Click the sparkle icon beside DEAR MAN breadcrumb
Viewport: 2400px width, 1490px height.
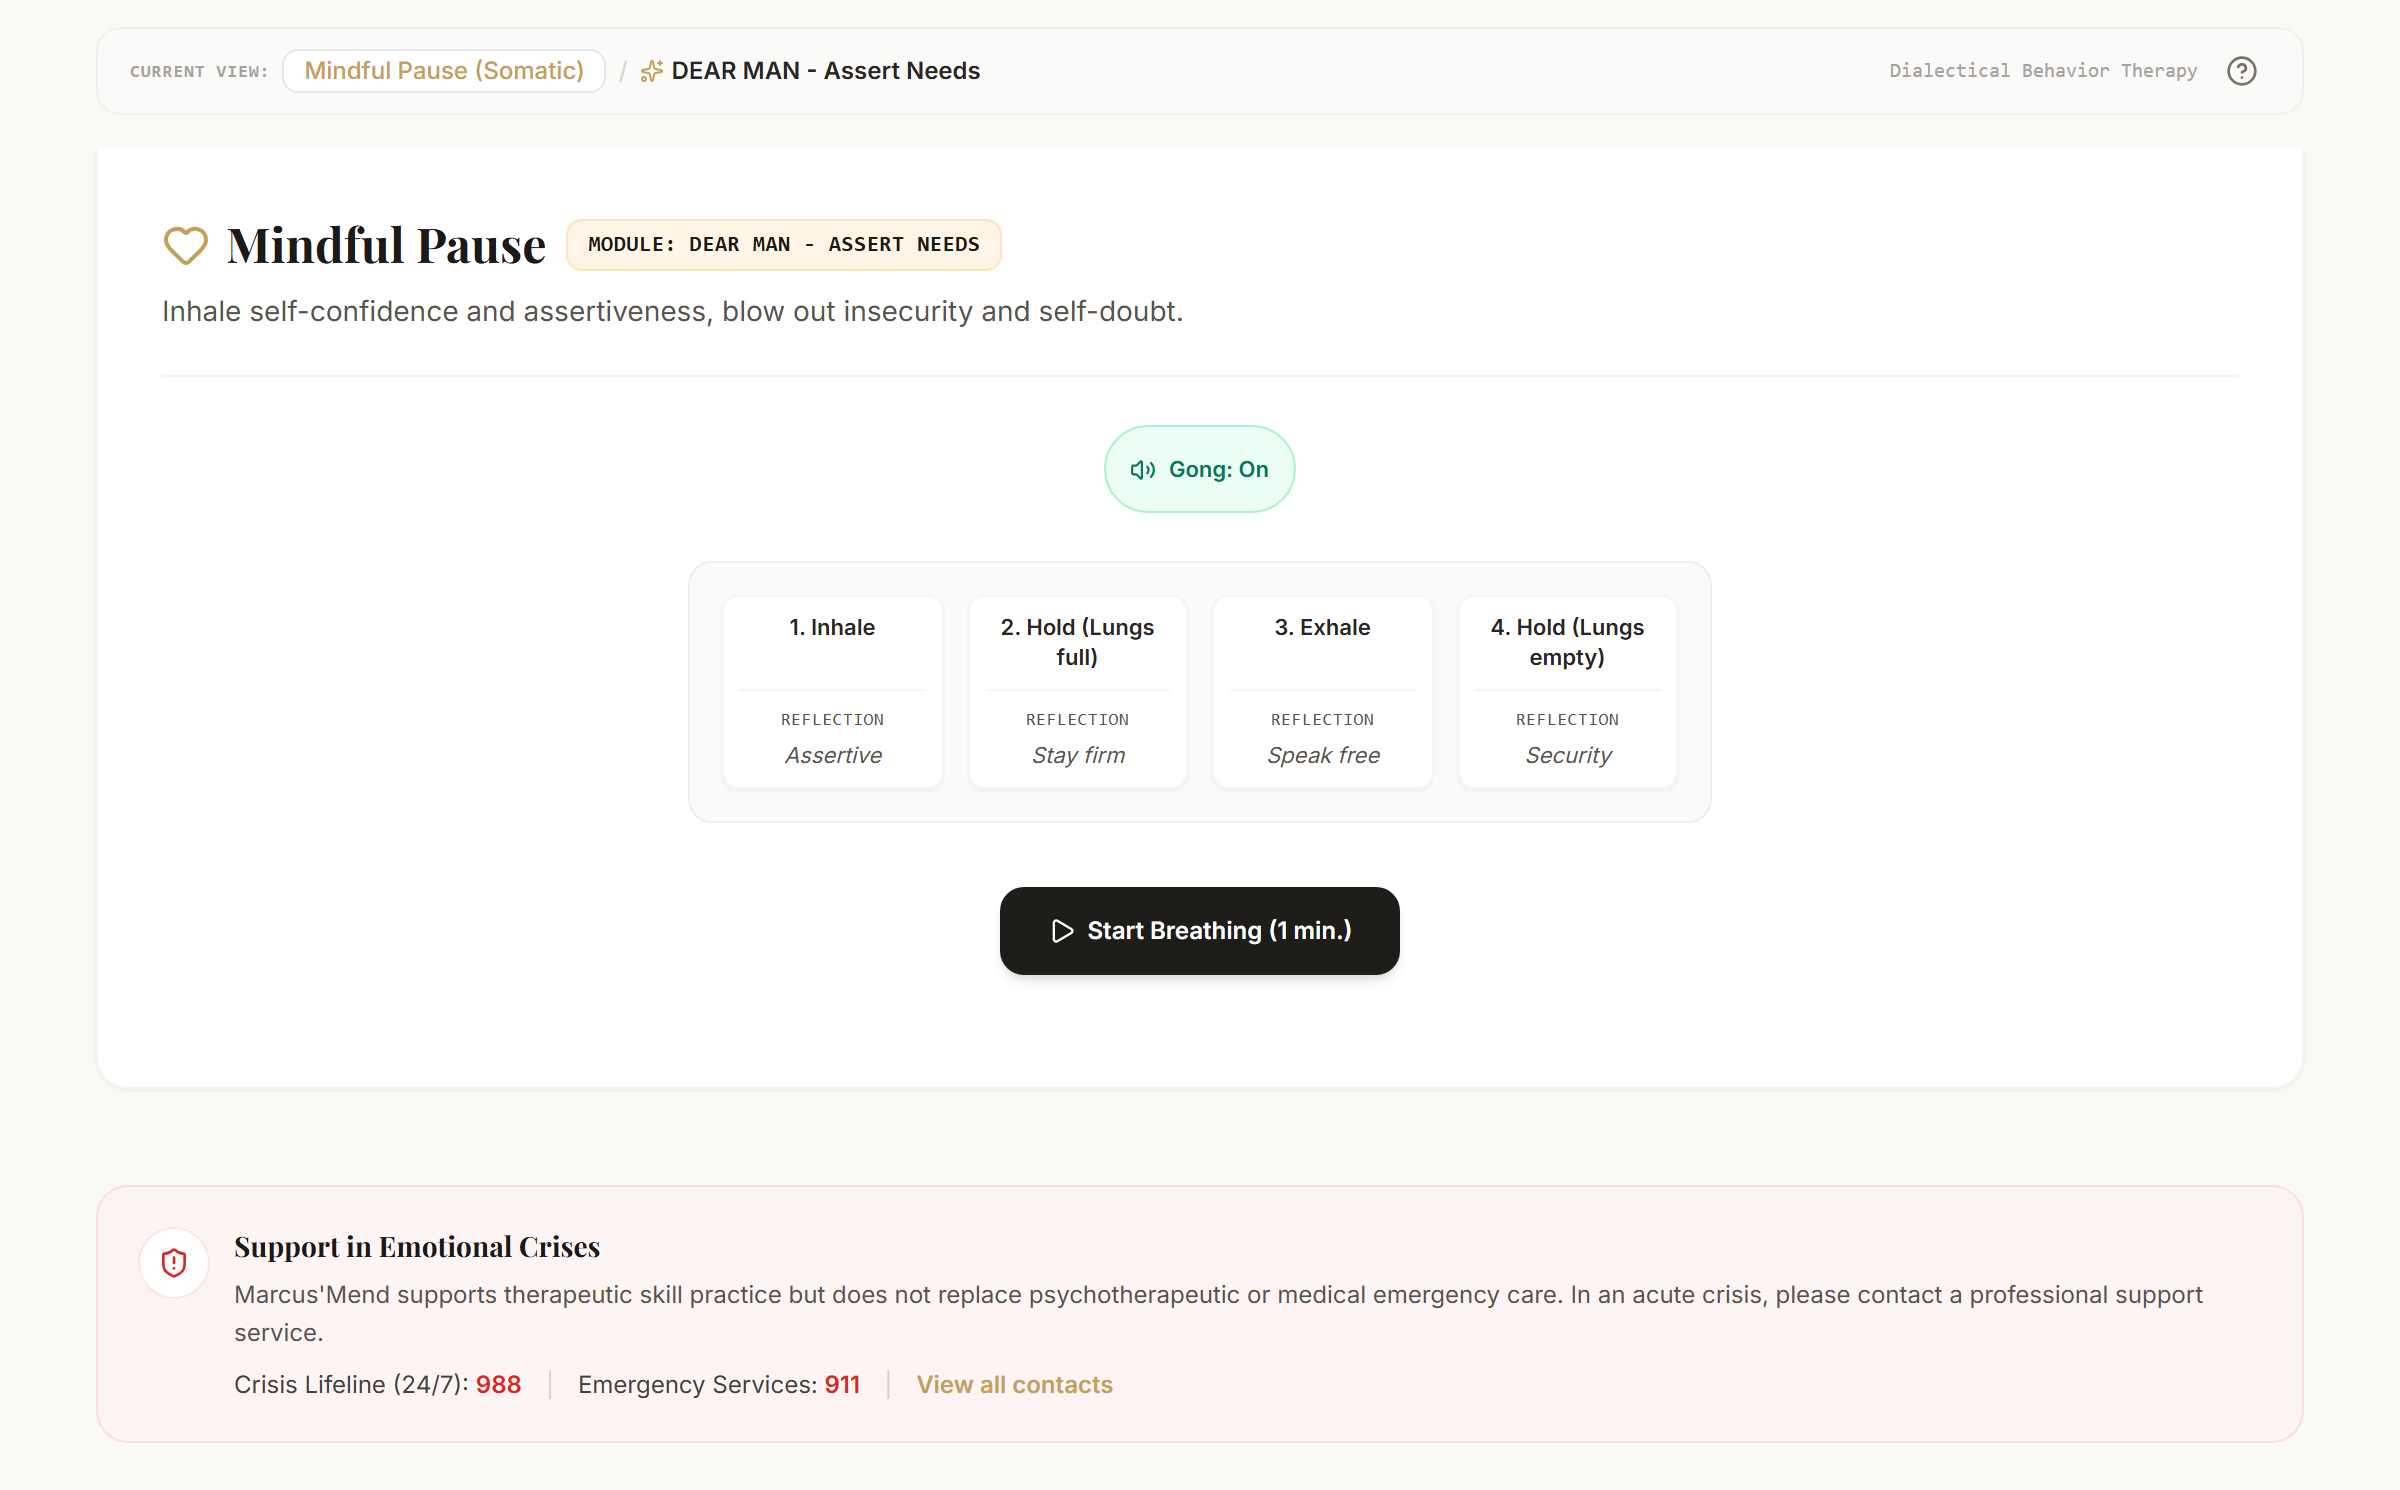tap(652, 71)
